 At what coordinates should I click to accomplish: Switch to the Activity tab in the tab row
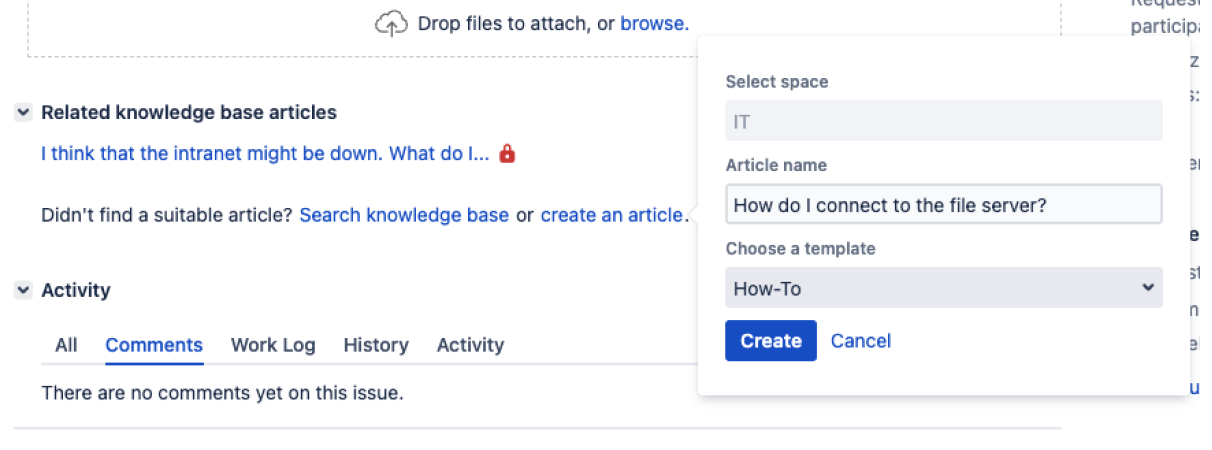[x=470, y=345]
